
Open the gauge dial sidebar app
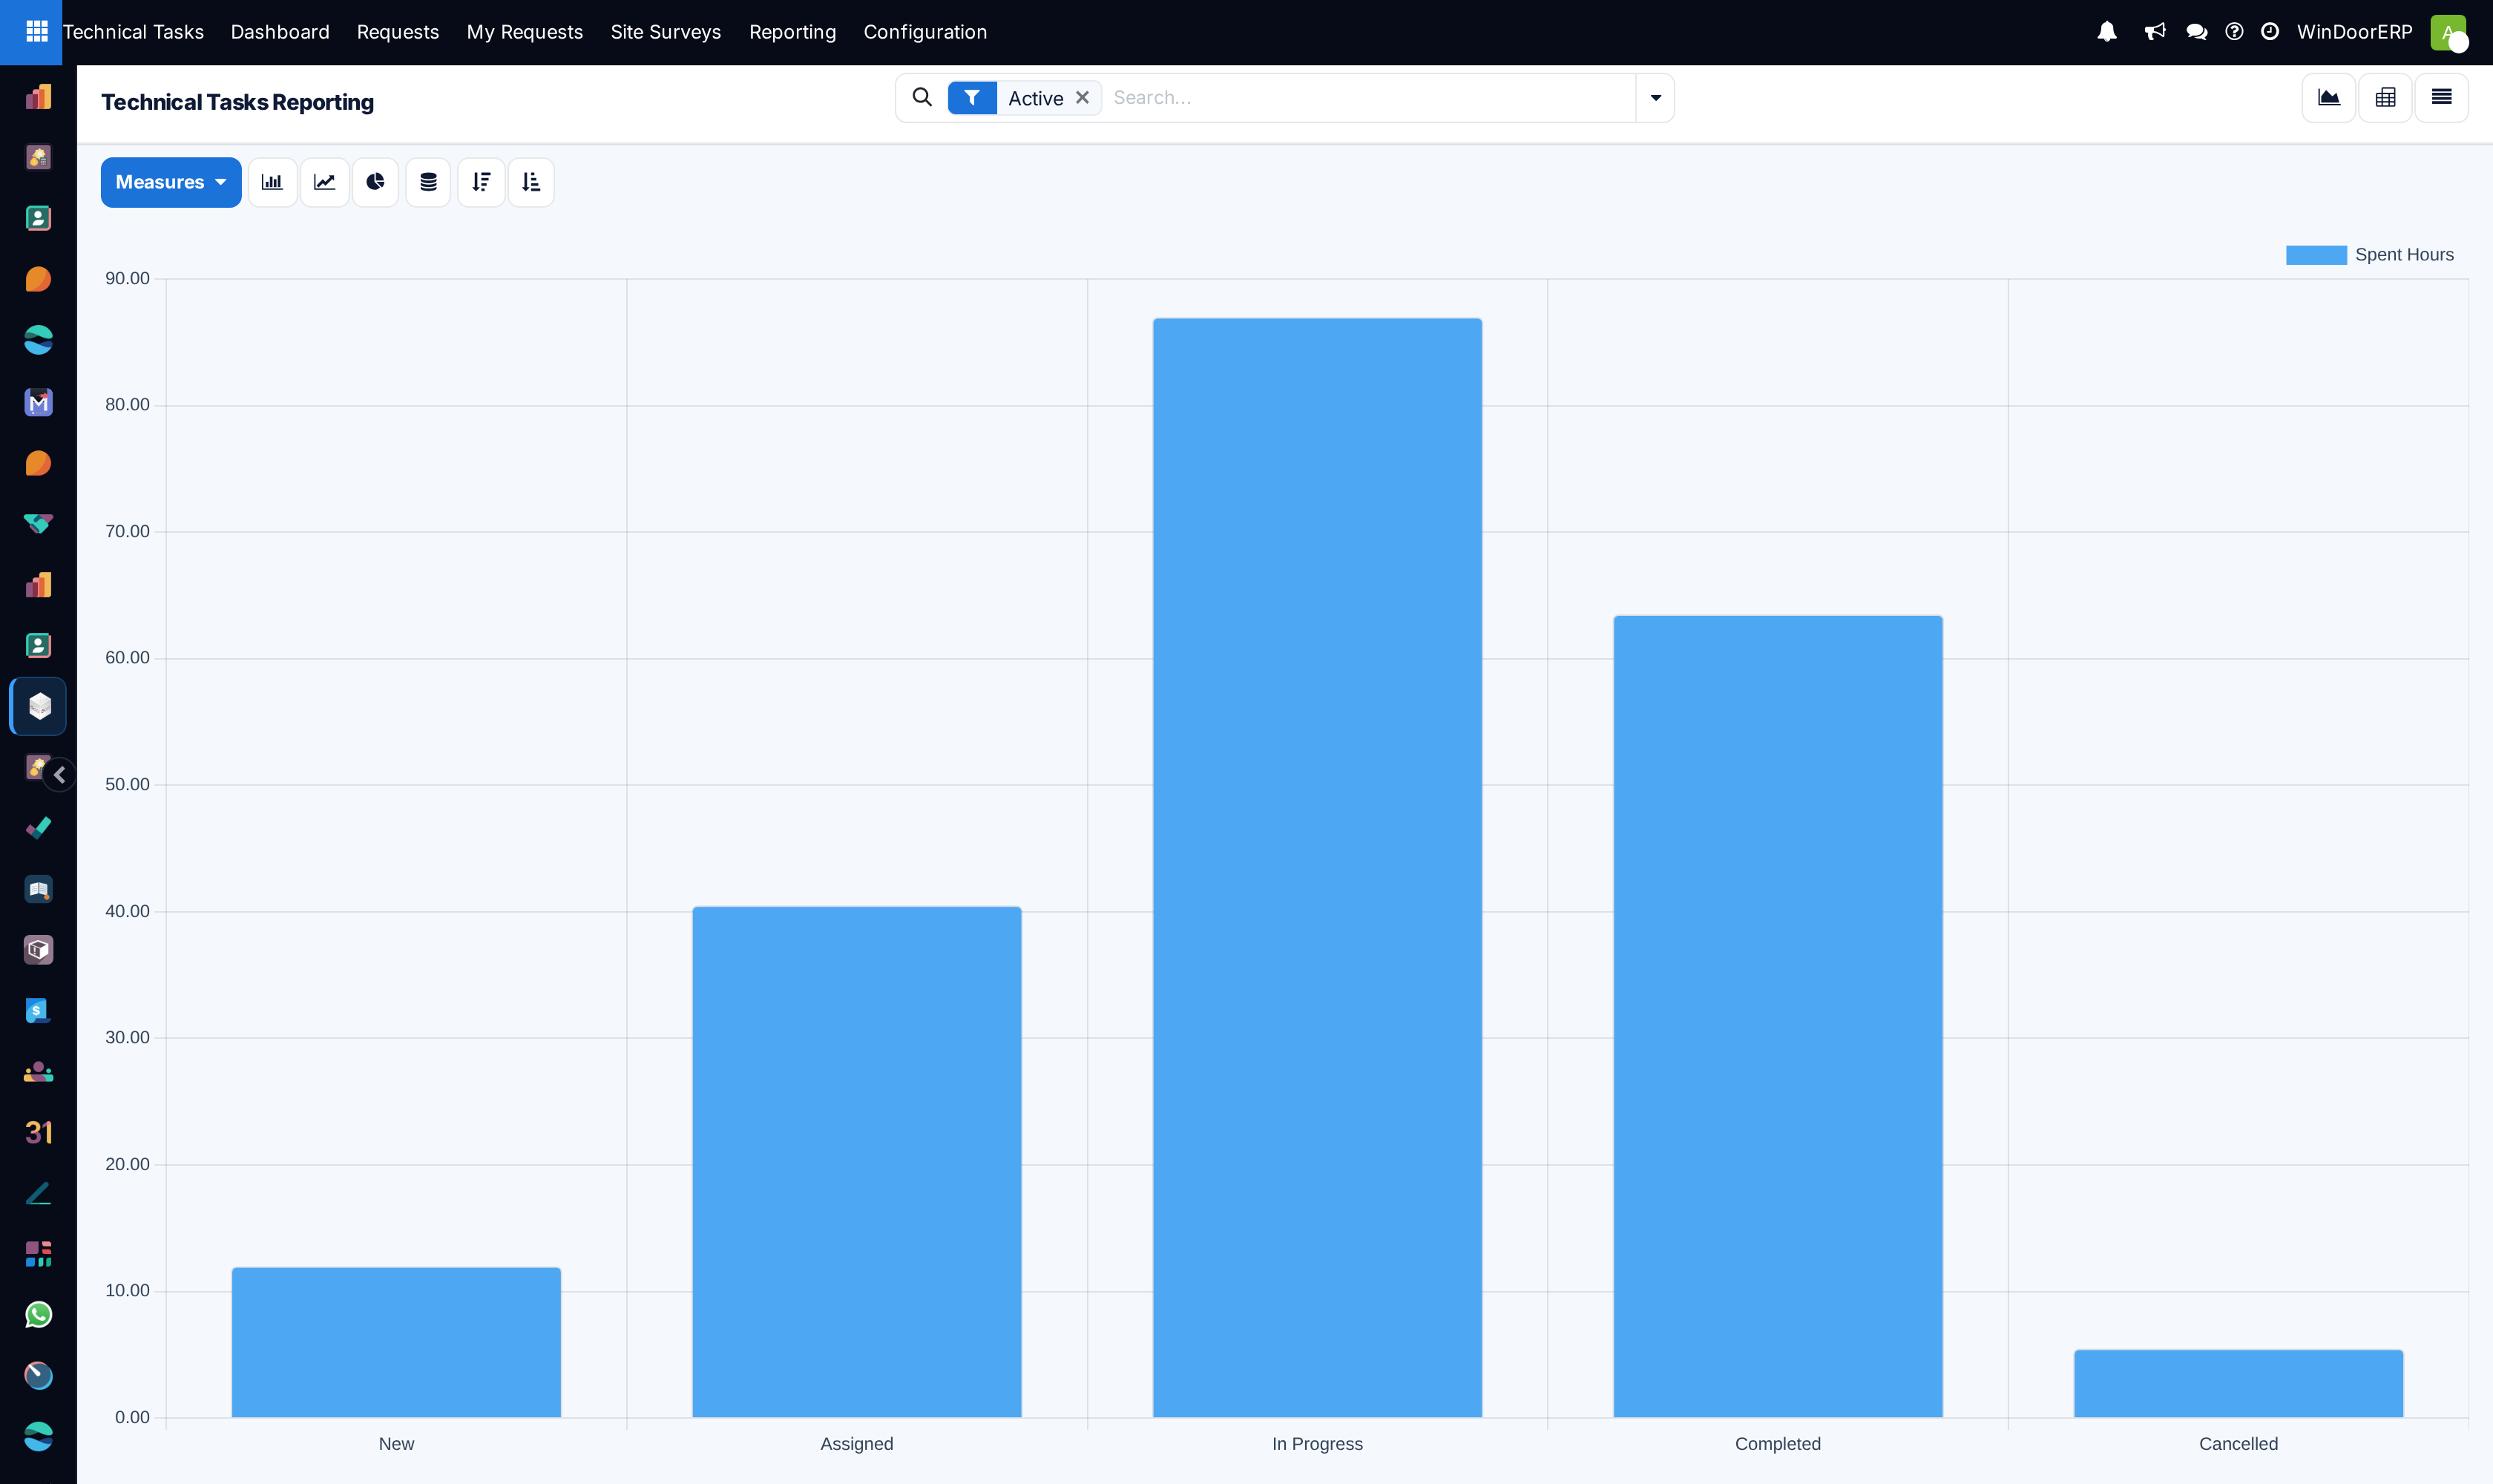click(38, 1376)
